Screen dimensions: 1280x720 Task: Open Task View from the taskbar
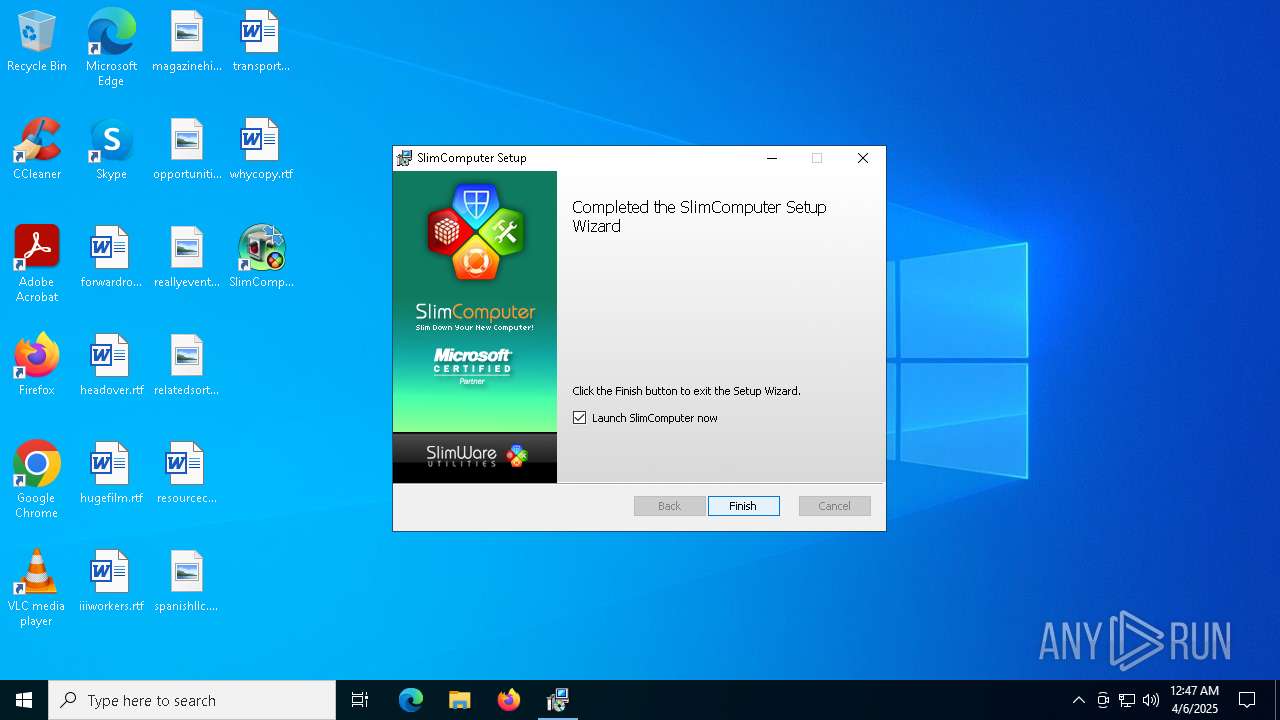(360, 700)
